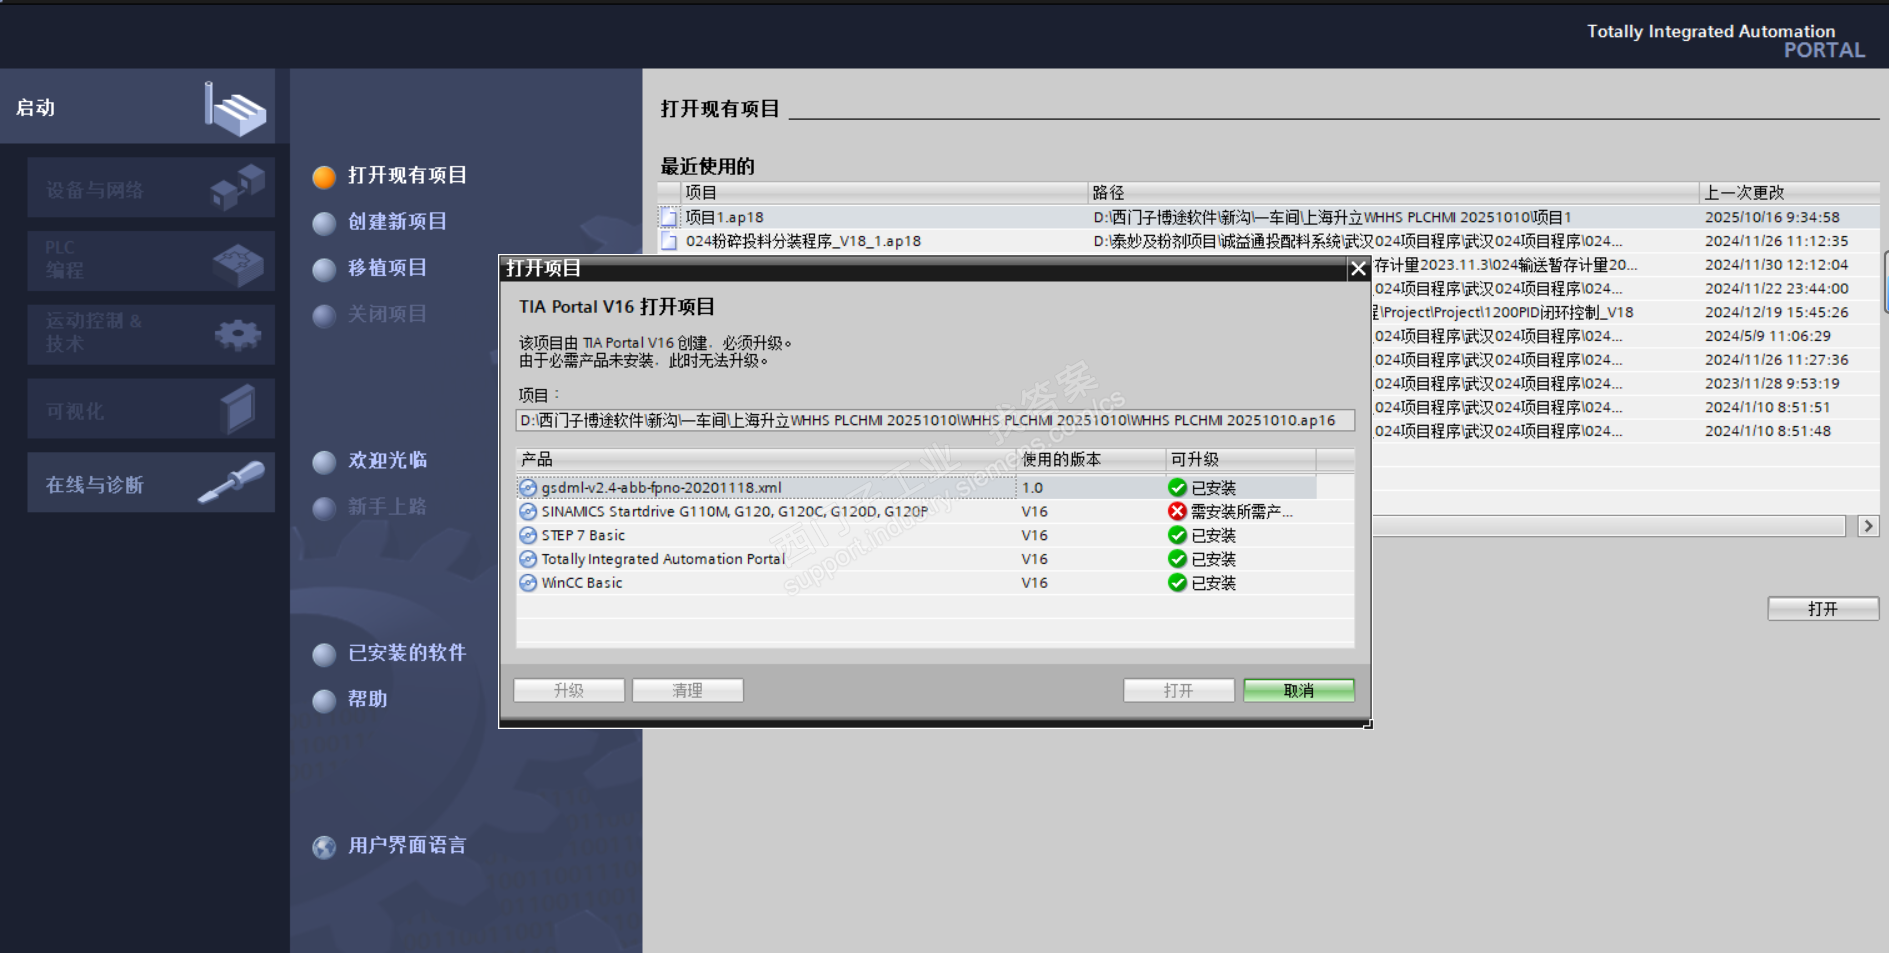Open 在线与诊断 wrench icon
The height and width of the screenshot is (953, 1889).
(232, 482)
